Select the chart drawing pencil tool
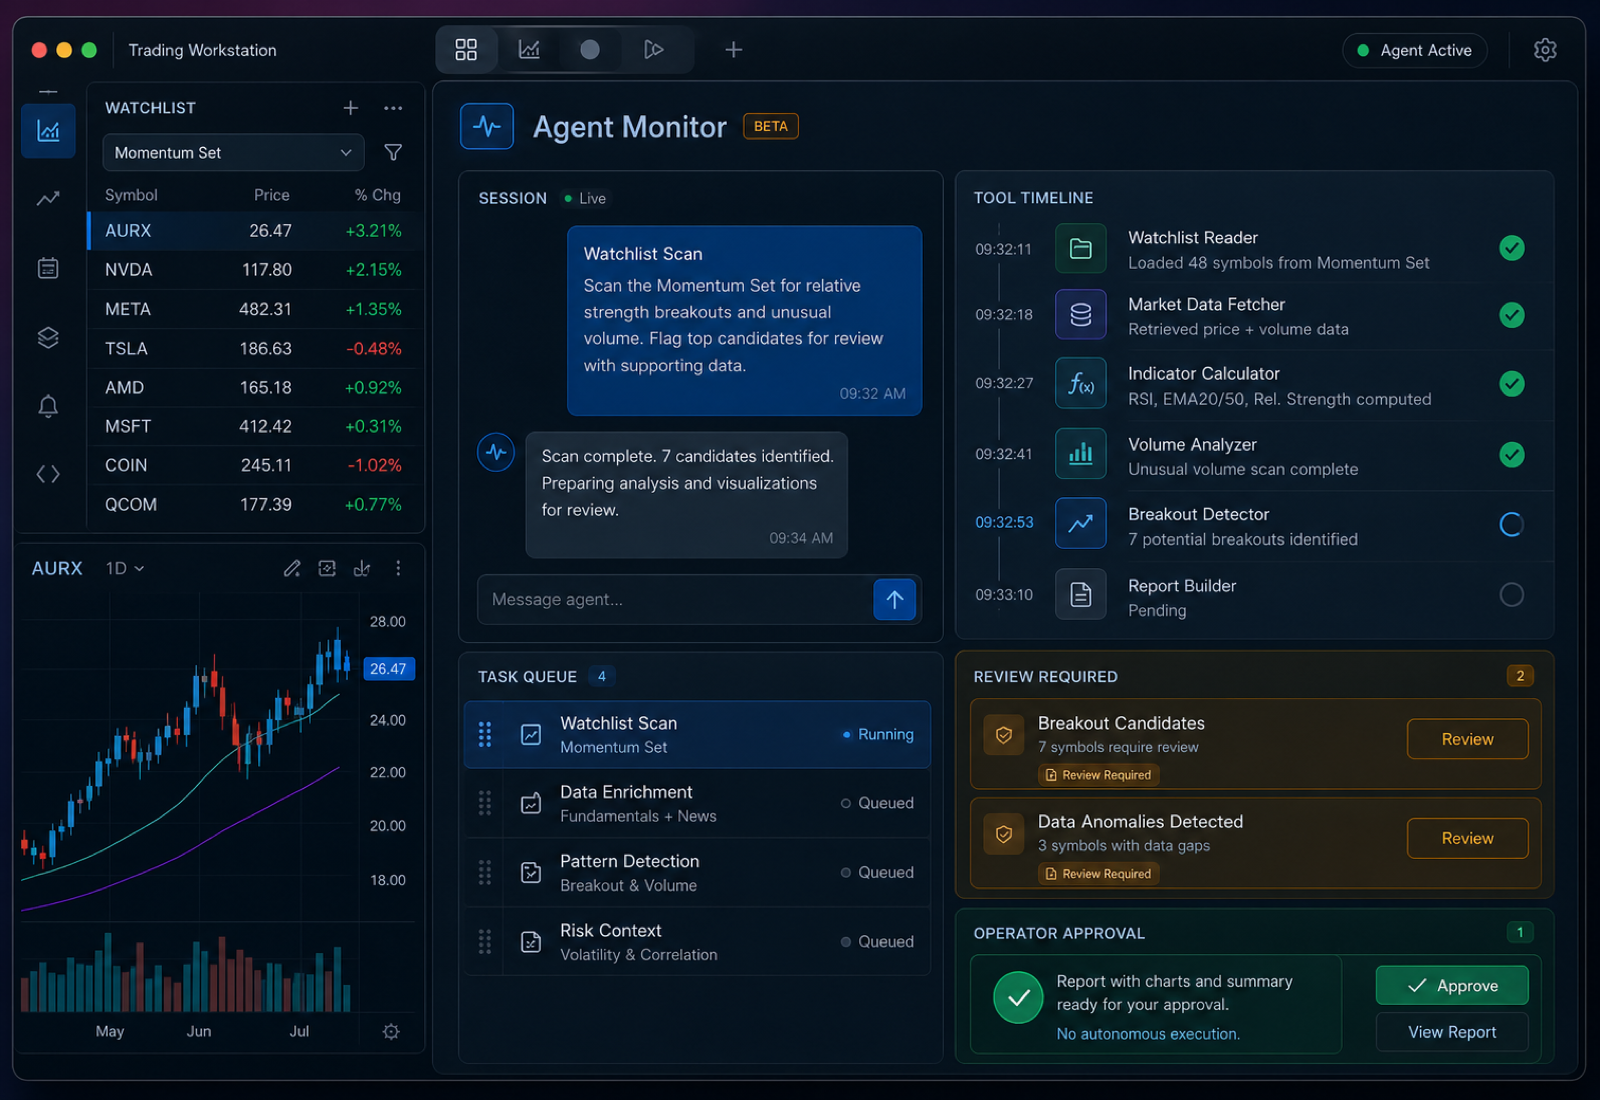Screen dimensions: 1600x1100 (x=292, y=568)
